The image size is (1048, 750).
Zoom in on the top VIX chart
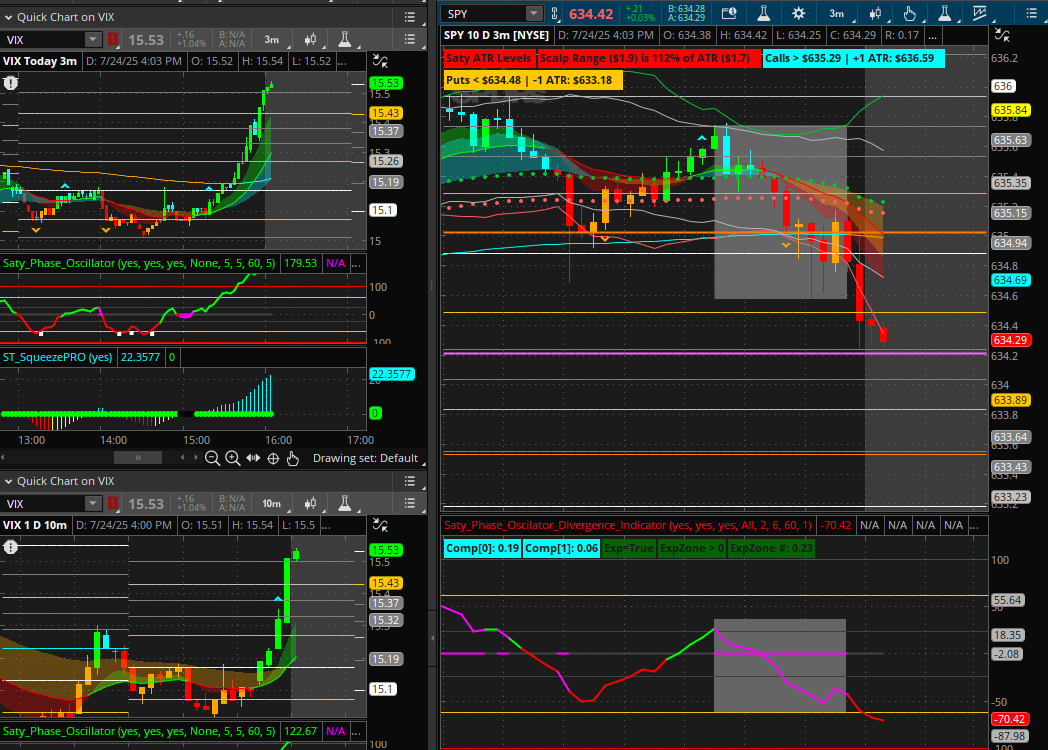point(233,459)
